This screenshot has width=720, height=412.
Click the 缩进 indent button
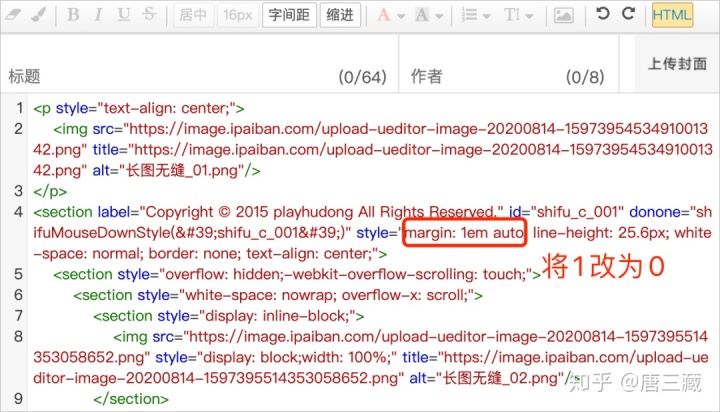click(x=340, y=15)
